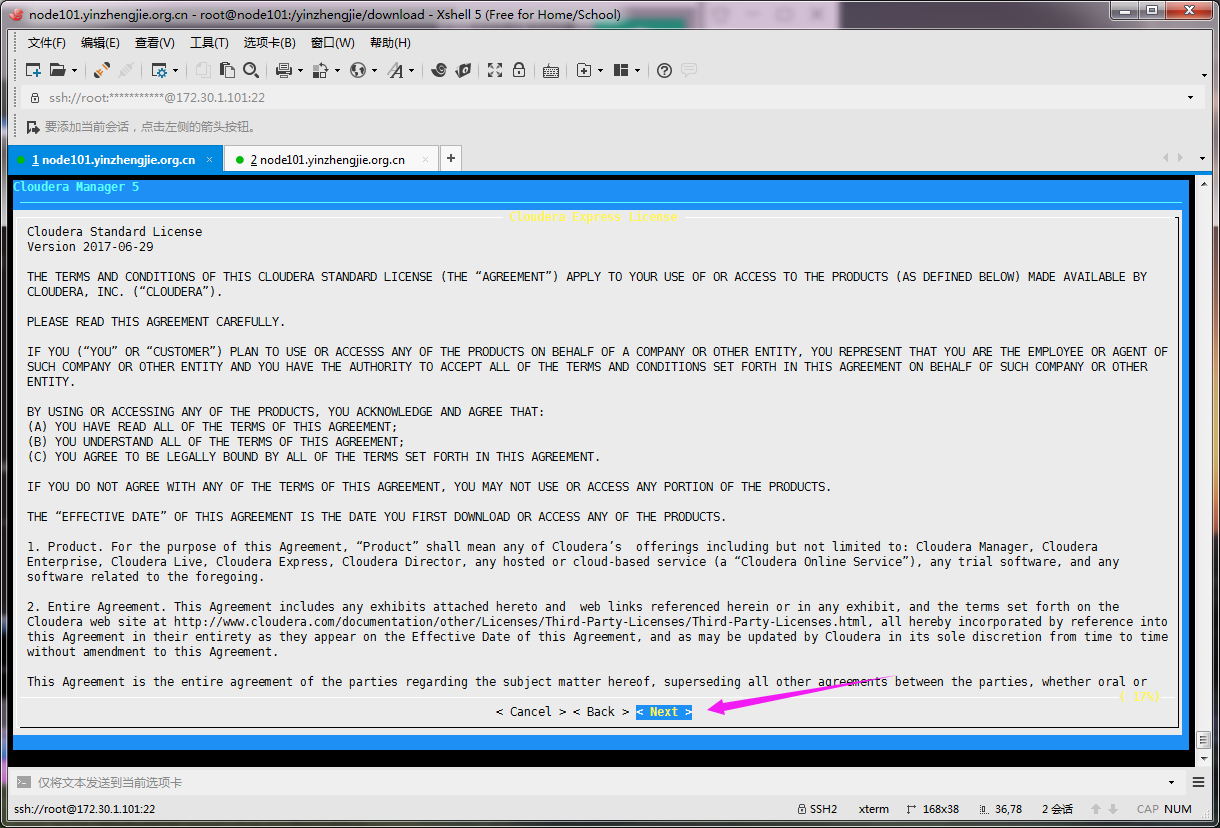Viewport: 1220px width, 828px height.
Task: Click the tab layout arrangement icon
Action: click(x=621, y=70)
